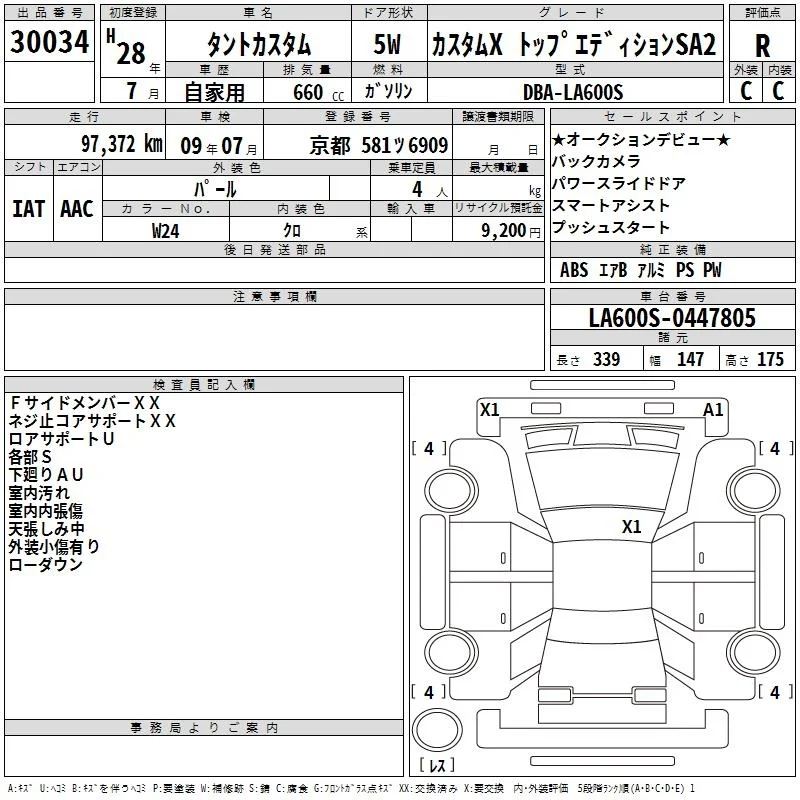Click the X1 mark on roof panel
800x800 pixels.
pos(631,526)
